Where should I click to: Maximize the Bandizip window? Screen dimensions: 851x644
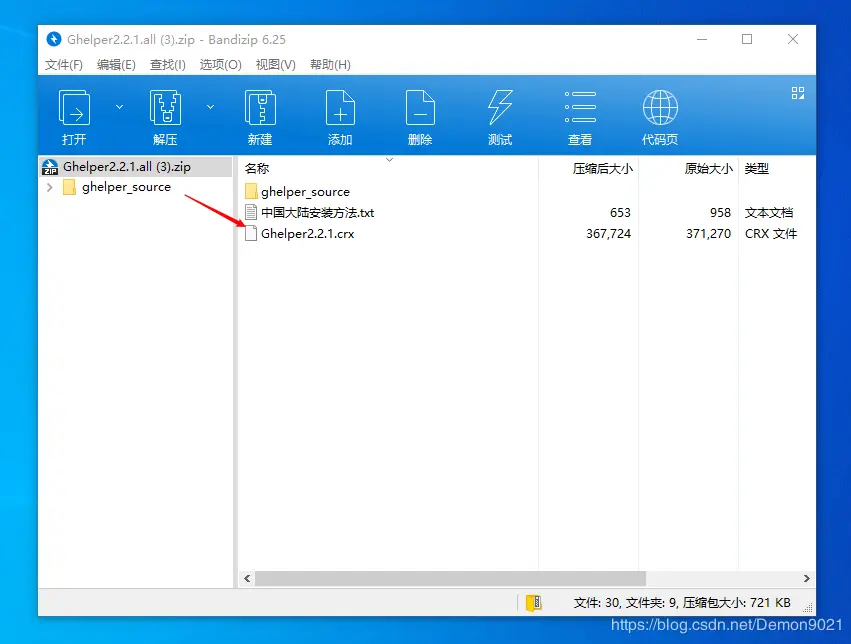coord(747,39)
